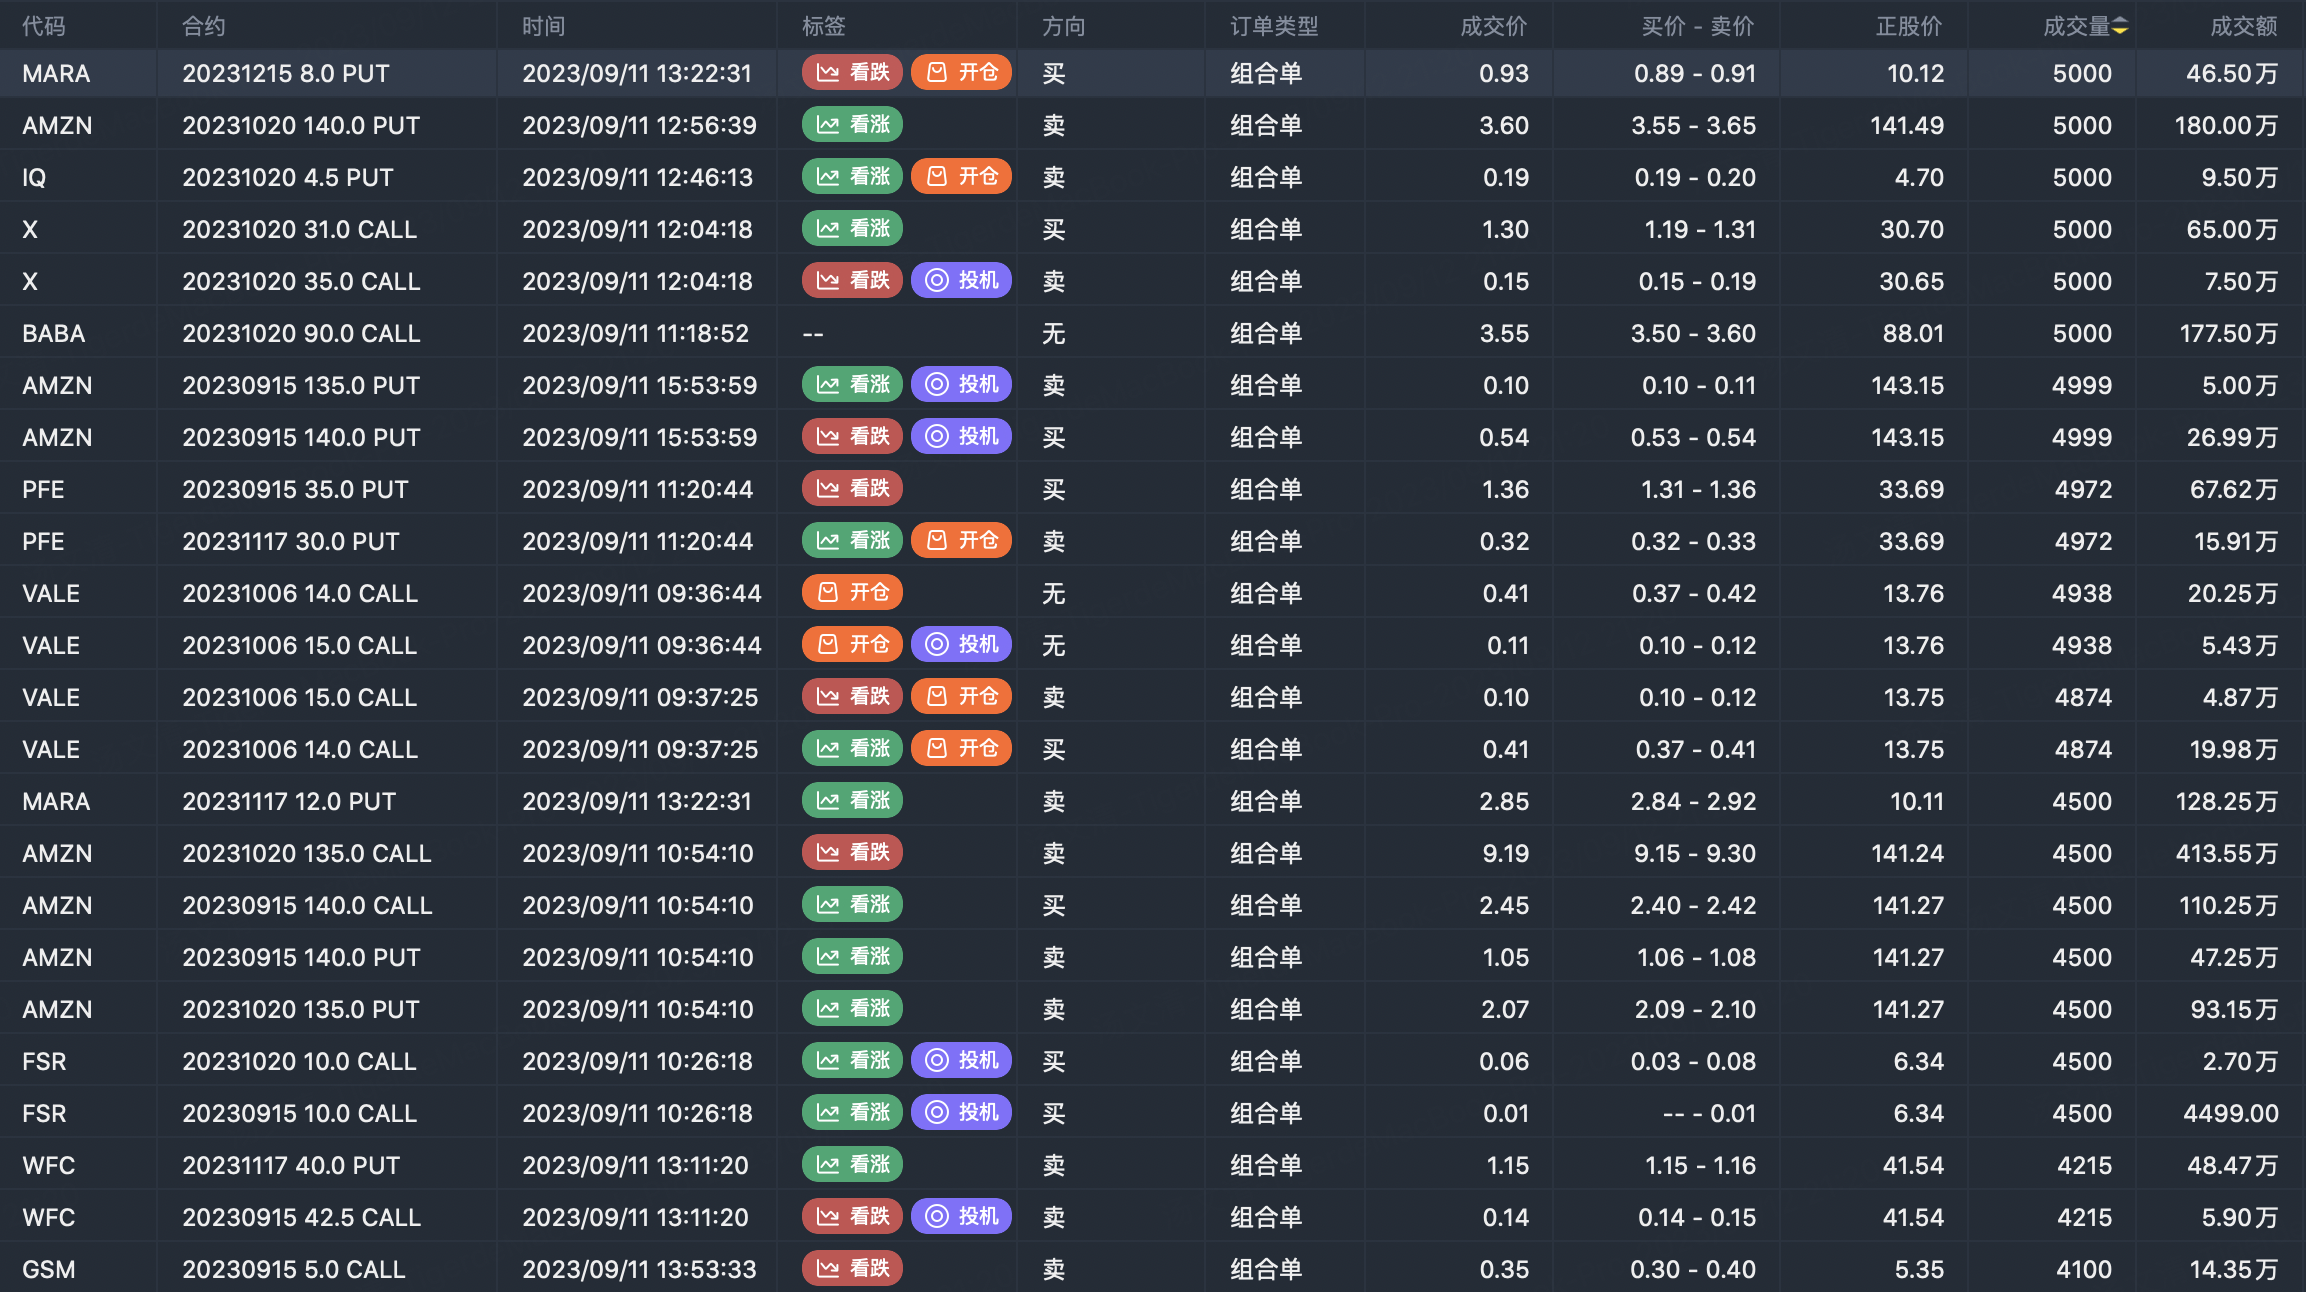Click the 开仓 tag on IQ 4.5 PUT row
Viewport: 2306px width, 1292px height.
click(961, 177)
